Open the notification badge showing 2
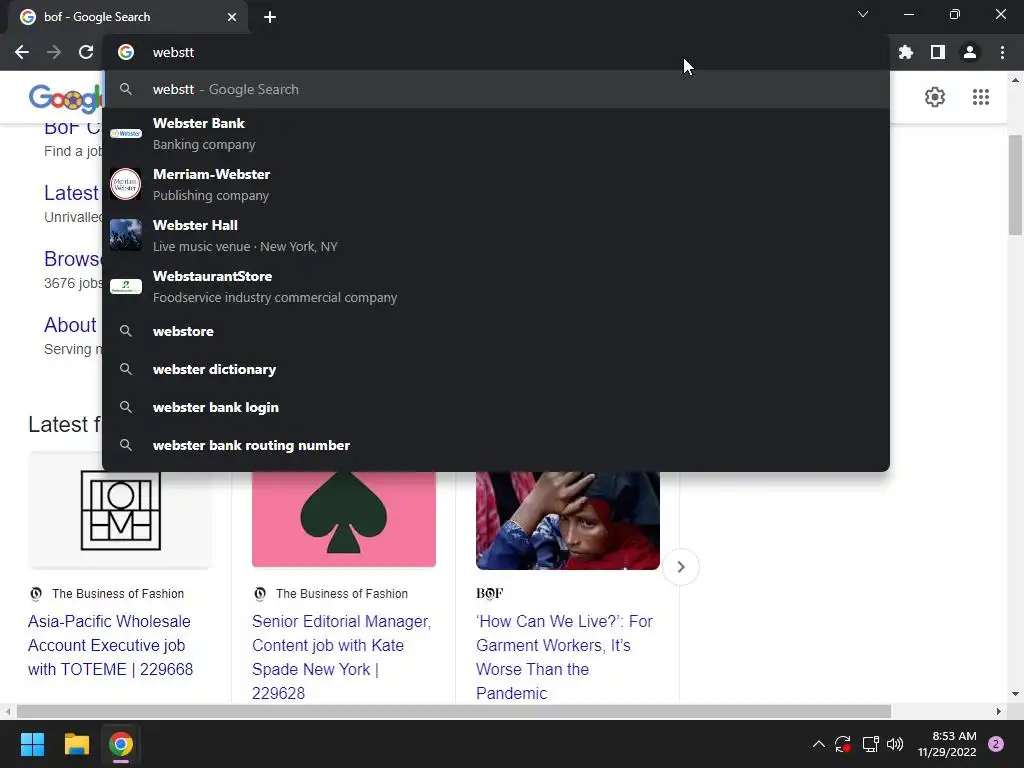 point(996,744)
